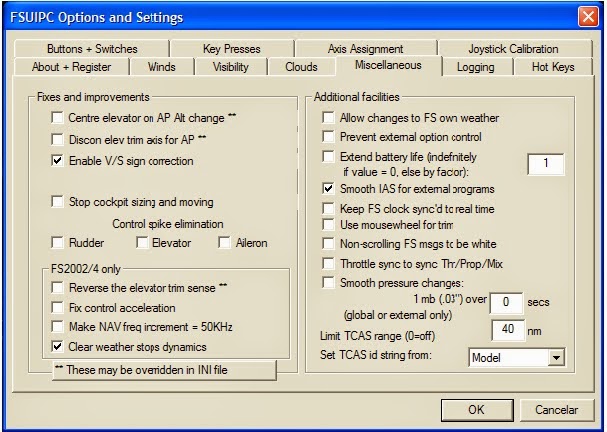This screenshot has height=432, width=607.
Task: Open the About + Register tab
Action: click(x=72, y=67)
